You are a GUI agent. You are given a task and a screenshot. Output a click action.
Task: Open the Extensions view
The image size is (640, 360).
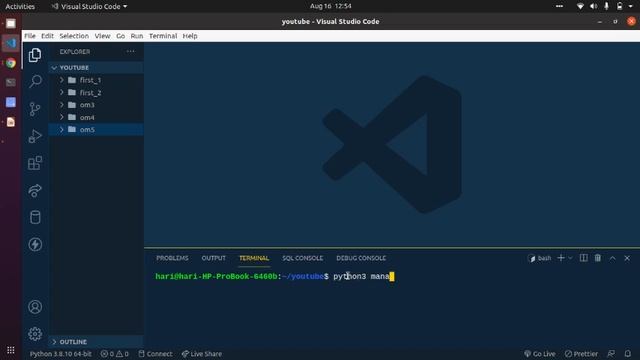(35, 163)
